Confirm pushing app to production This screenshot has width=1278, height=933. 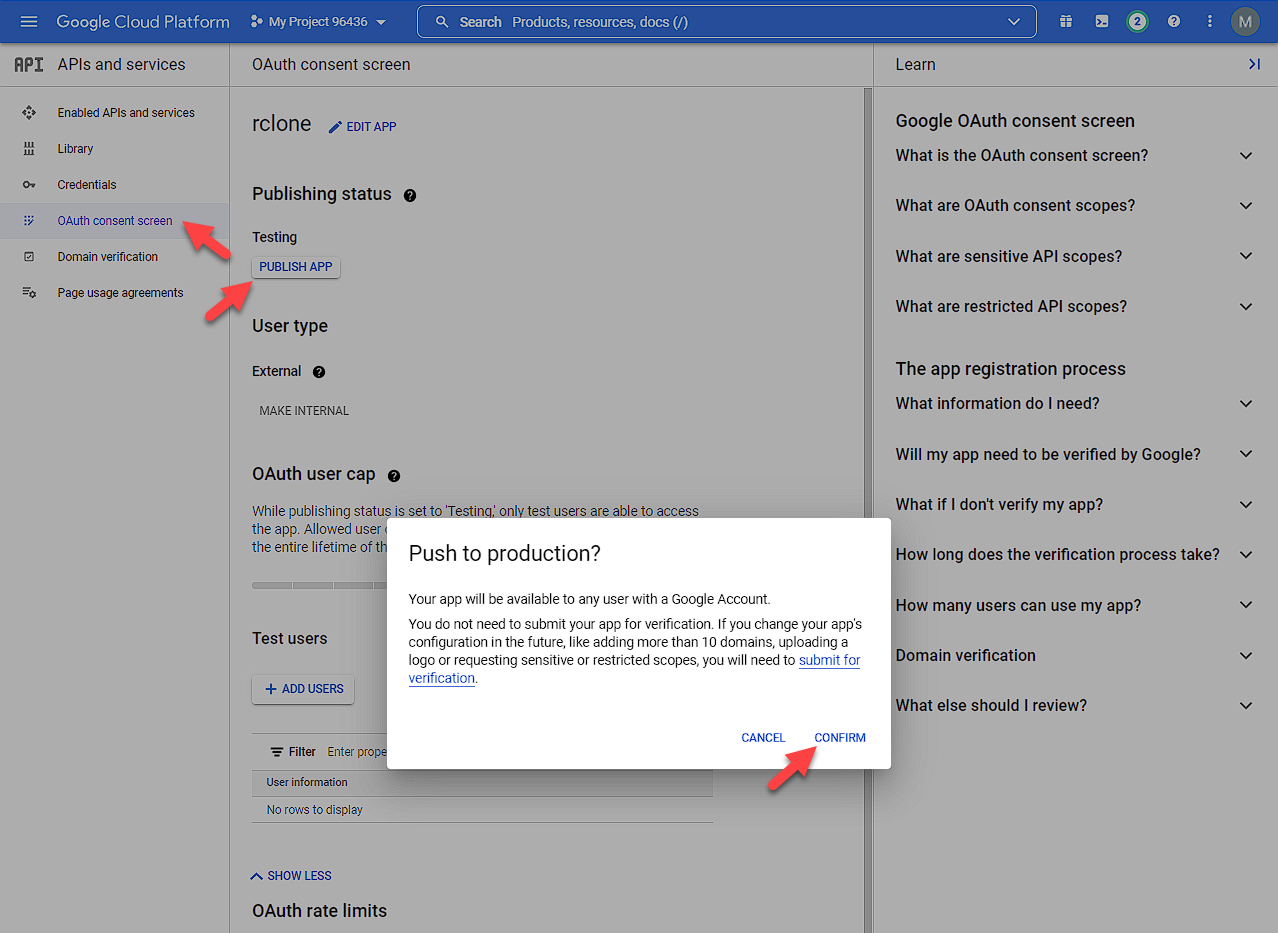click(x=840, y=738)
